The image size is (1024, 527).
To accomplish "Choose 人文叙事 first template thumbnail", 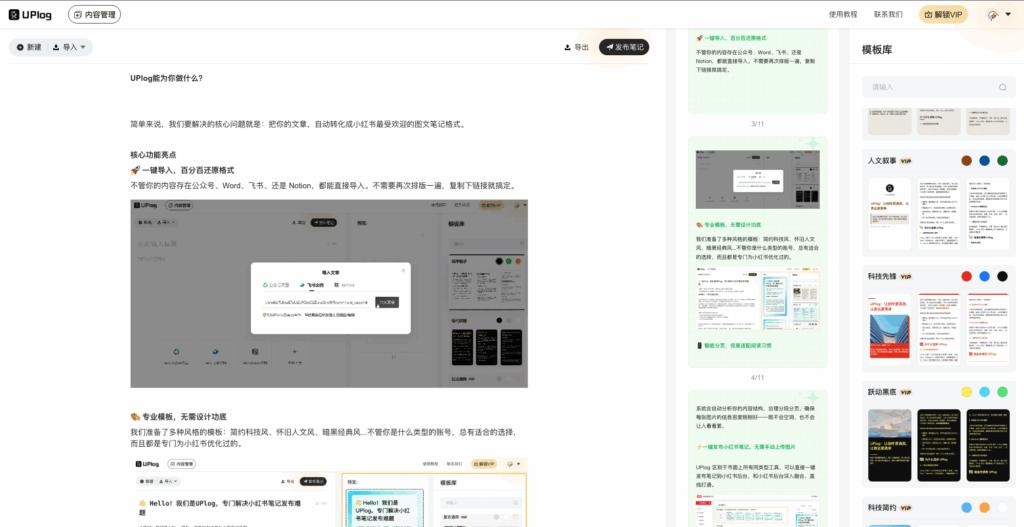I will point(889,214).
